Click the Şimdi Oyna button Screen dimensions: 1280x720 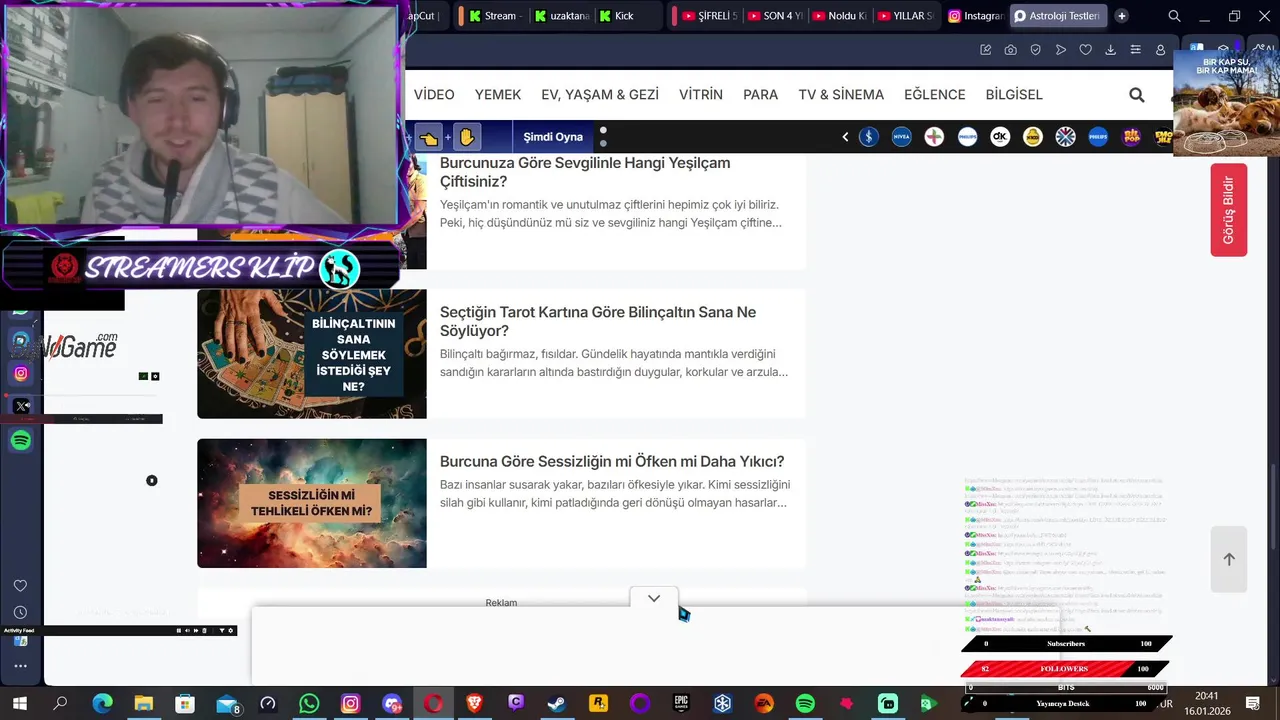pyautogui.click(x=553, y=137)
